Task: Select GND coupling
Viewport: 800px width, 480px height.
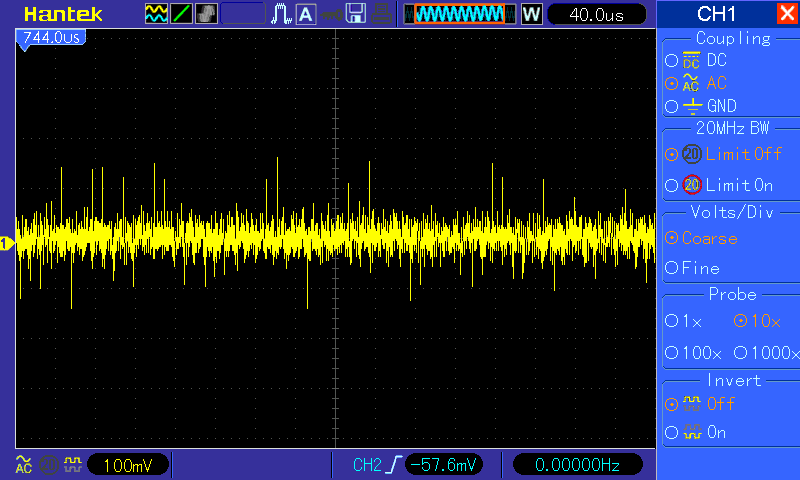Action: (x=701, y=106)
